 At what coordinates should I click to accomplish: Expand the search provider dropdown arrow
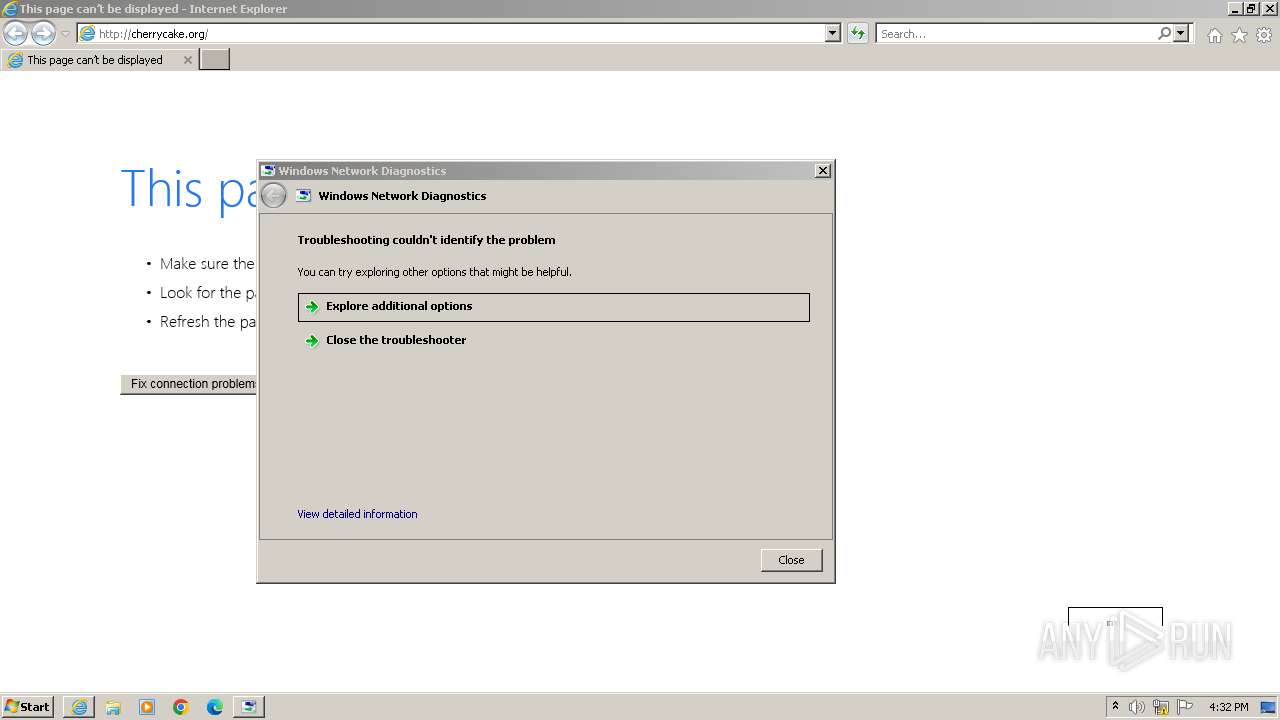coord(1181,34)
